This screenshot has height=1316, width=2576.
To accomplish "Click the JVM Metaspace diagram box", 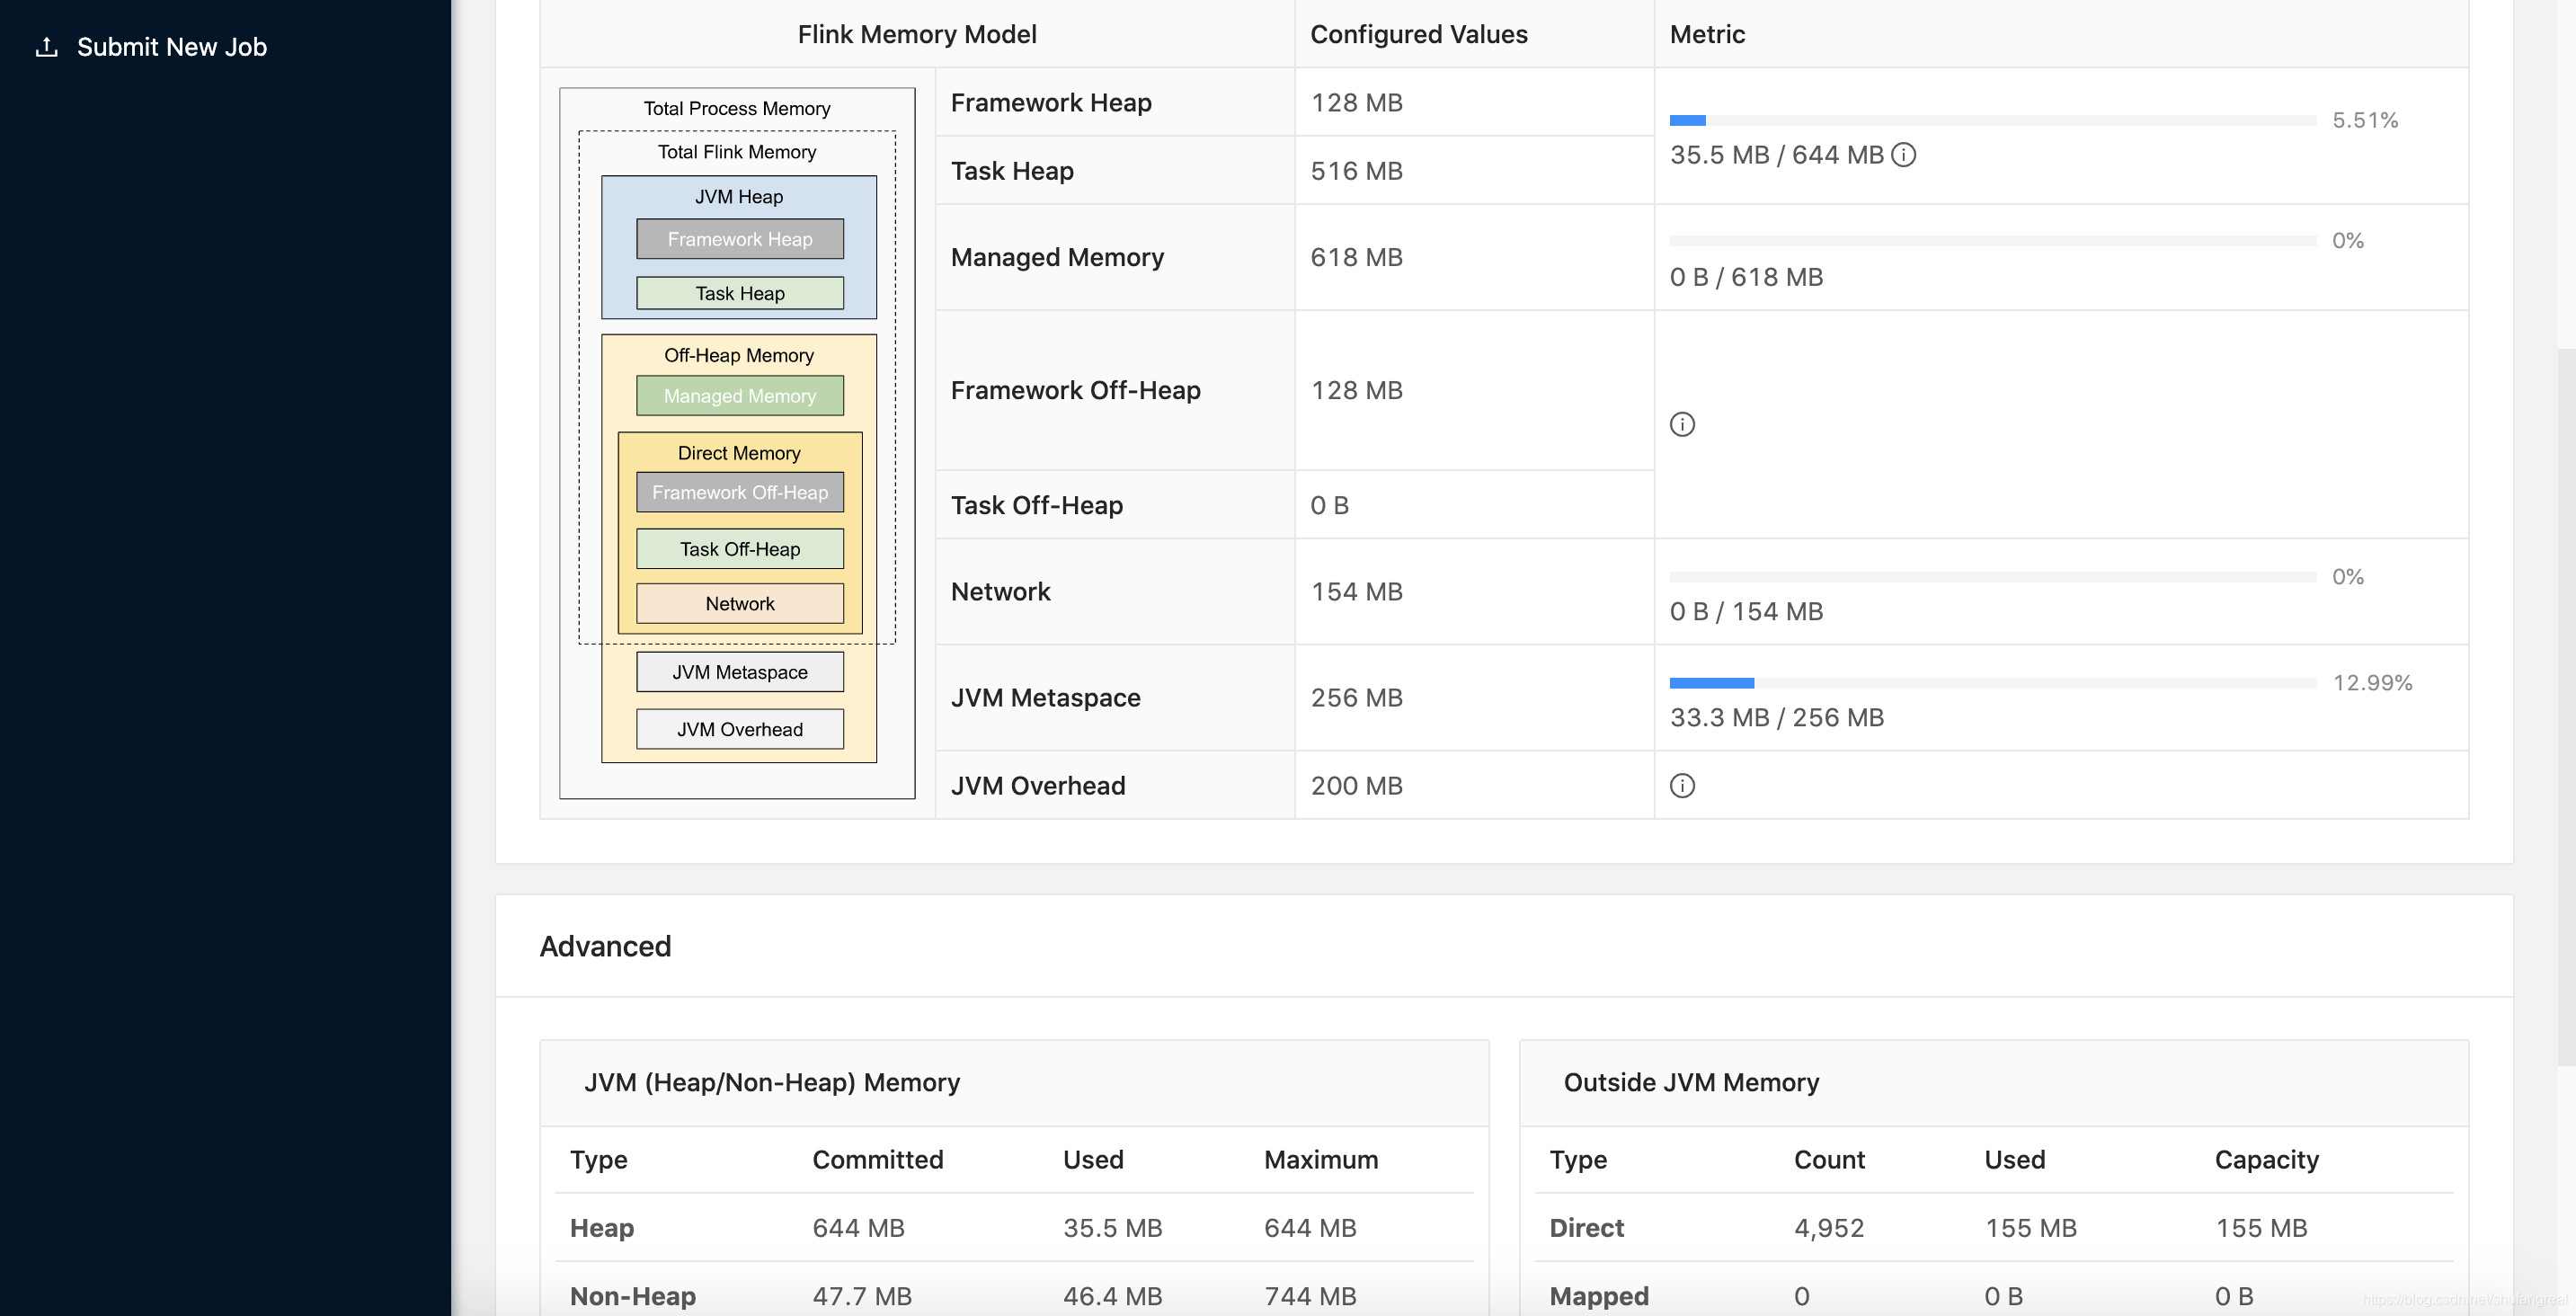I will [x=739, y=672].
